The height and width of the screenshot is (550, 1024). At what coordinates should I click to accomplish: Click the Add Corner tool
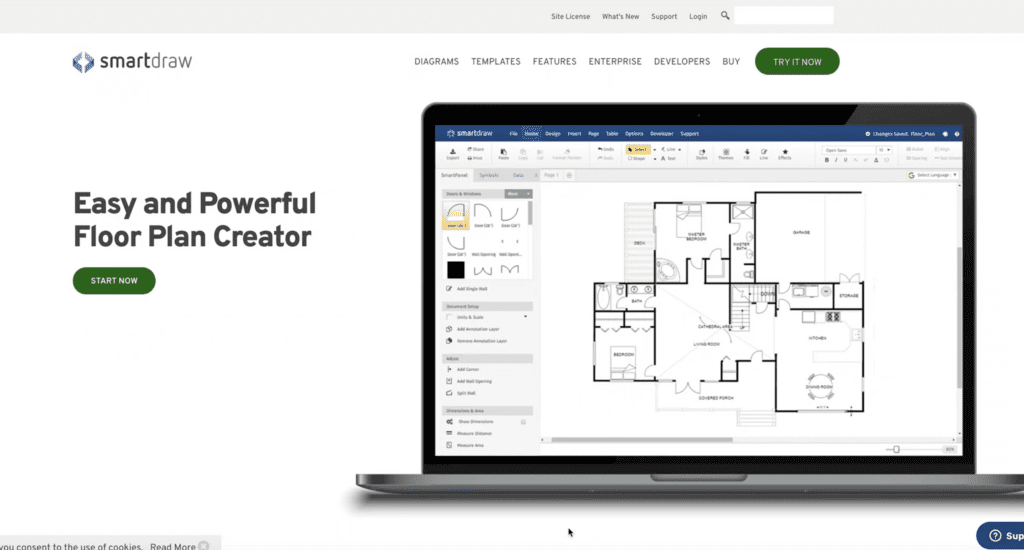[x=462, y=369]
